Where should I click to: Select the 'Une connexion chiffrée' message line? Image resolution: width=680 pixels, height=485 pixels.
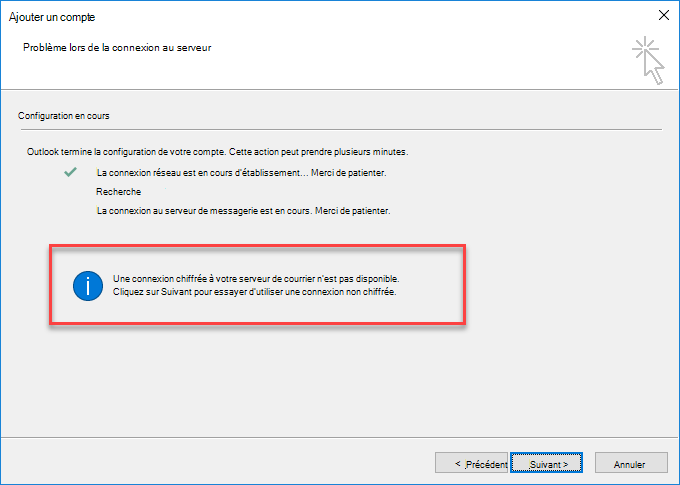pos(256,279)
